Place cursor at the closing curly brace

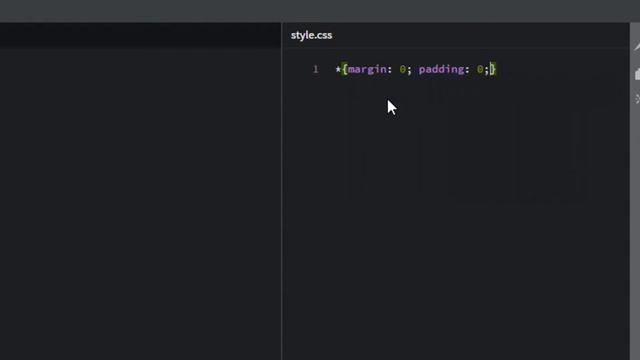493,69
